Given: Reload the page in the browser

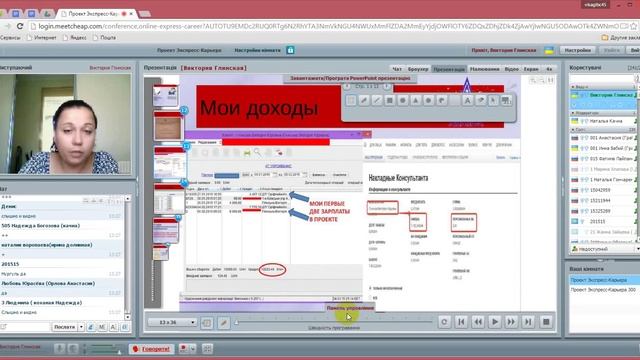Looking at the screenshot, I should [x=20, y=26].
